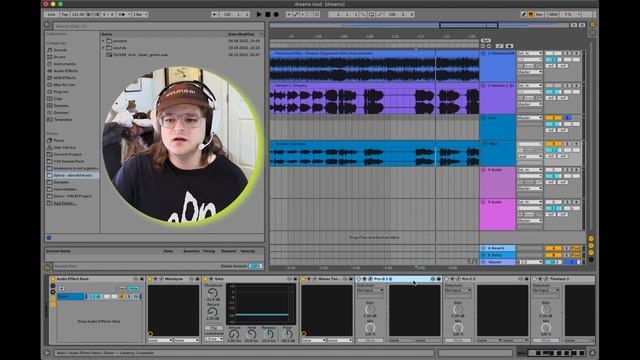Open Pro-Q 3 Sidechain input dropdown

click(x=370, y=290)
